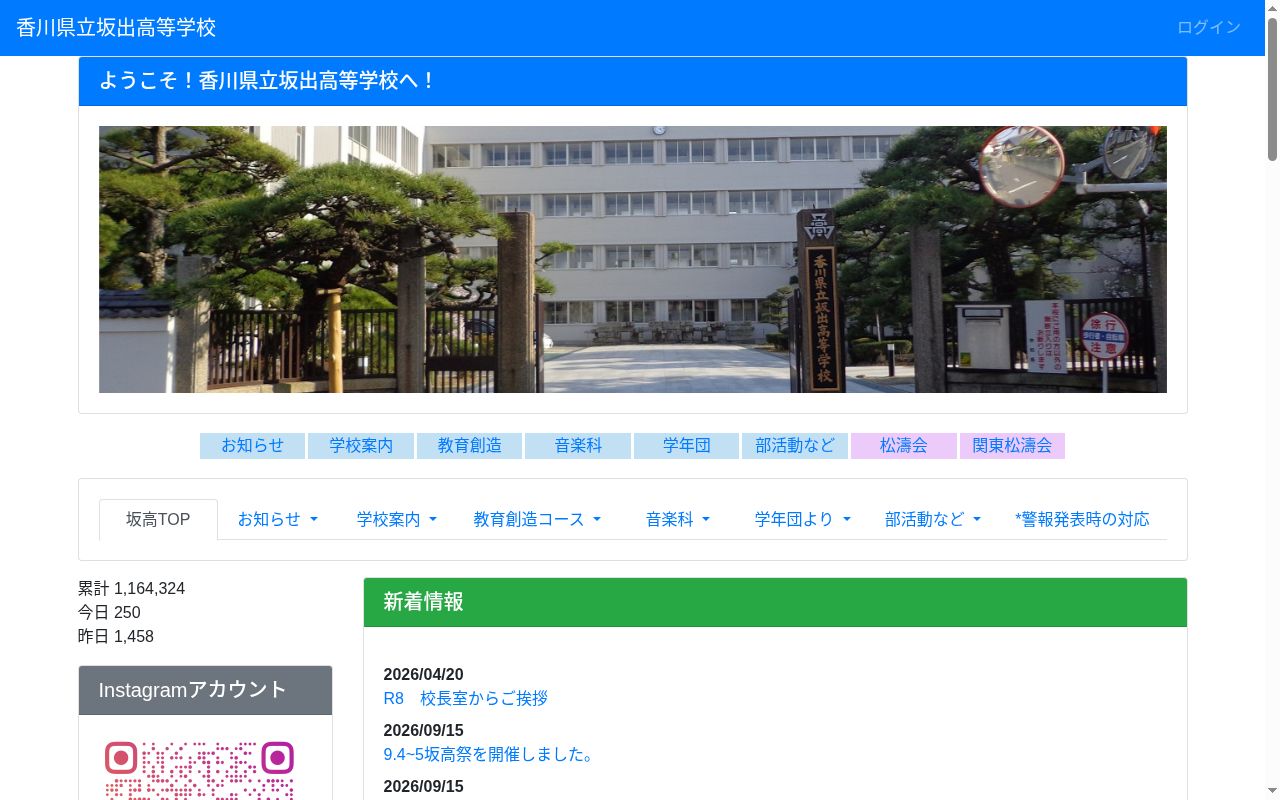Open the 教育創造 quick button
Screen dimensions: 1280x800
[469, 446]
